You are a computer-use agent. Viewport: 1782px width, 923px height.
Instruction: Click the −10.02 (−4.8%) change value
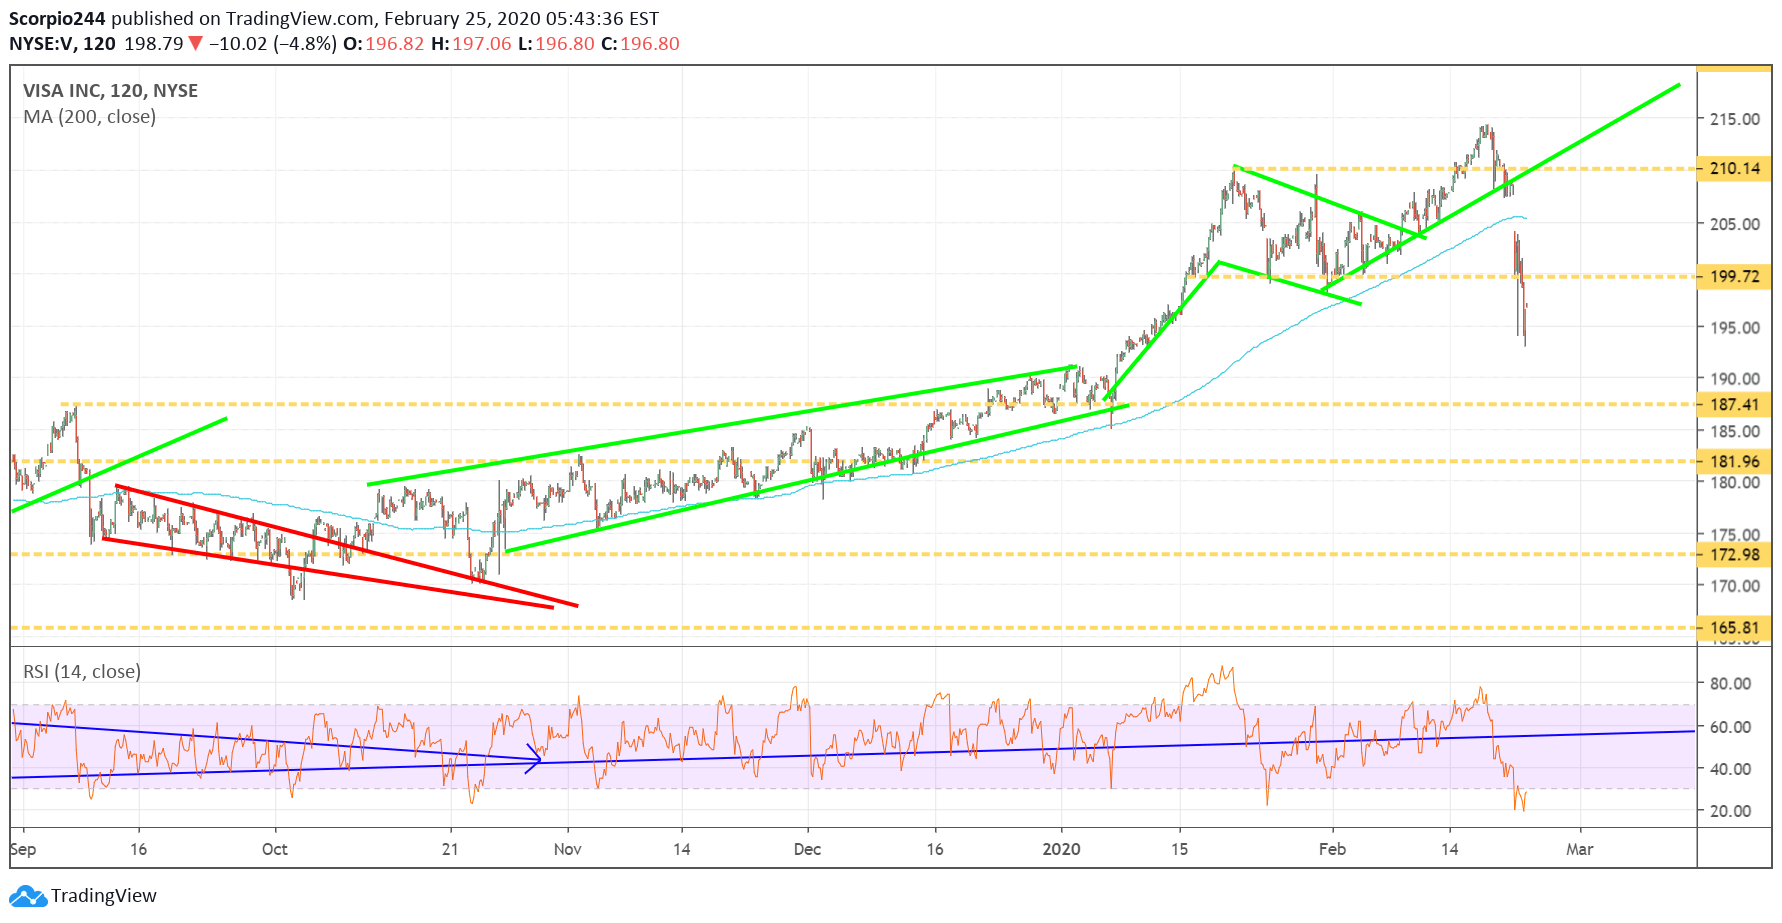tap(272, 44)
